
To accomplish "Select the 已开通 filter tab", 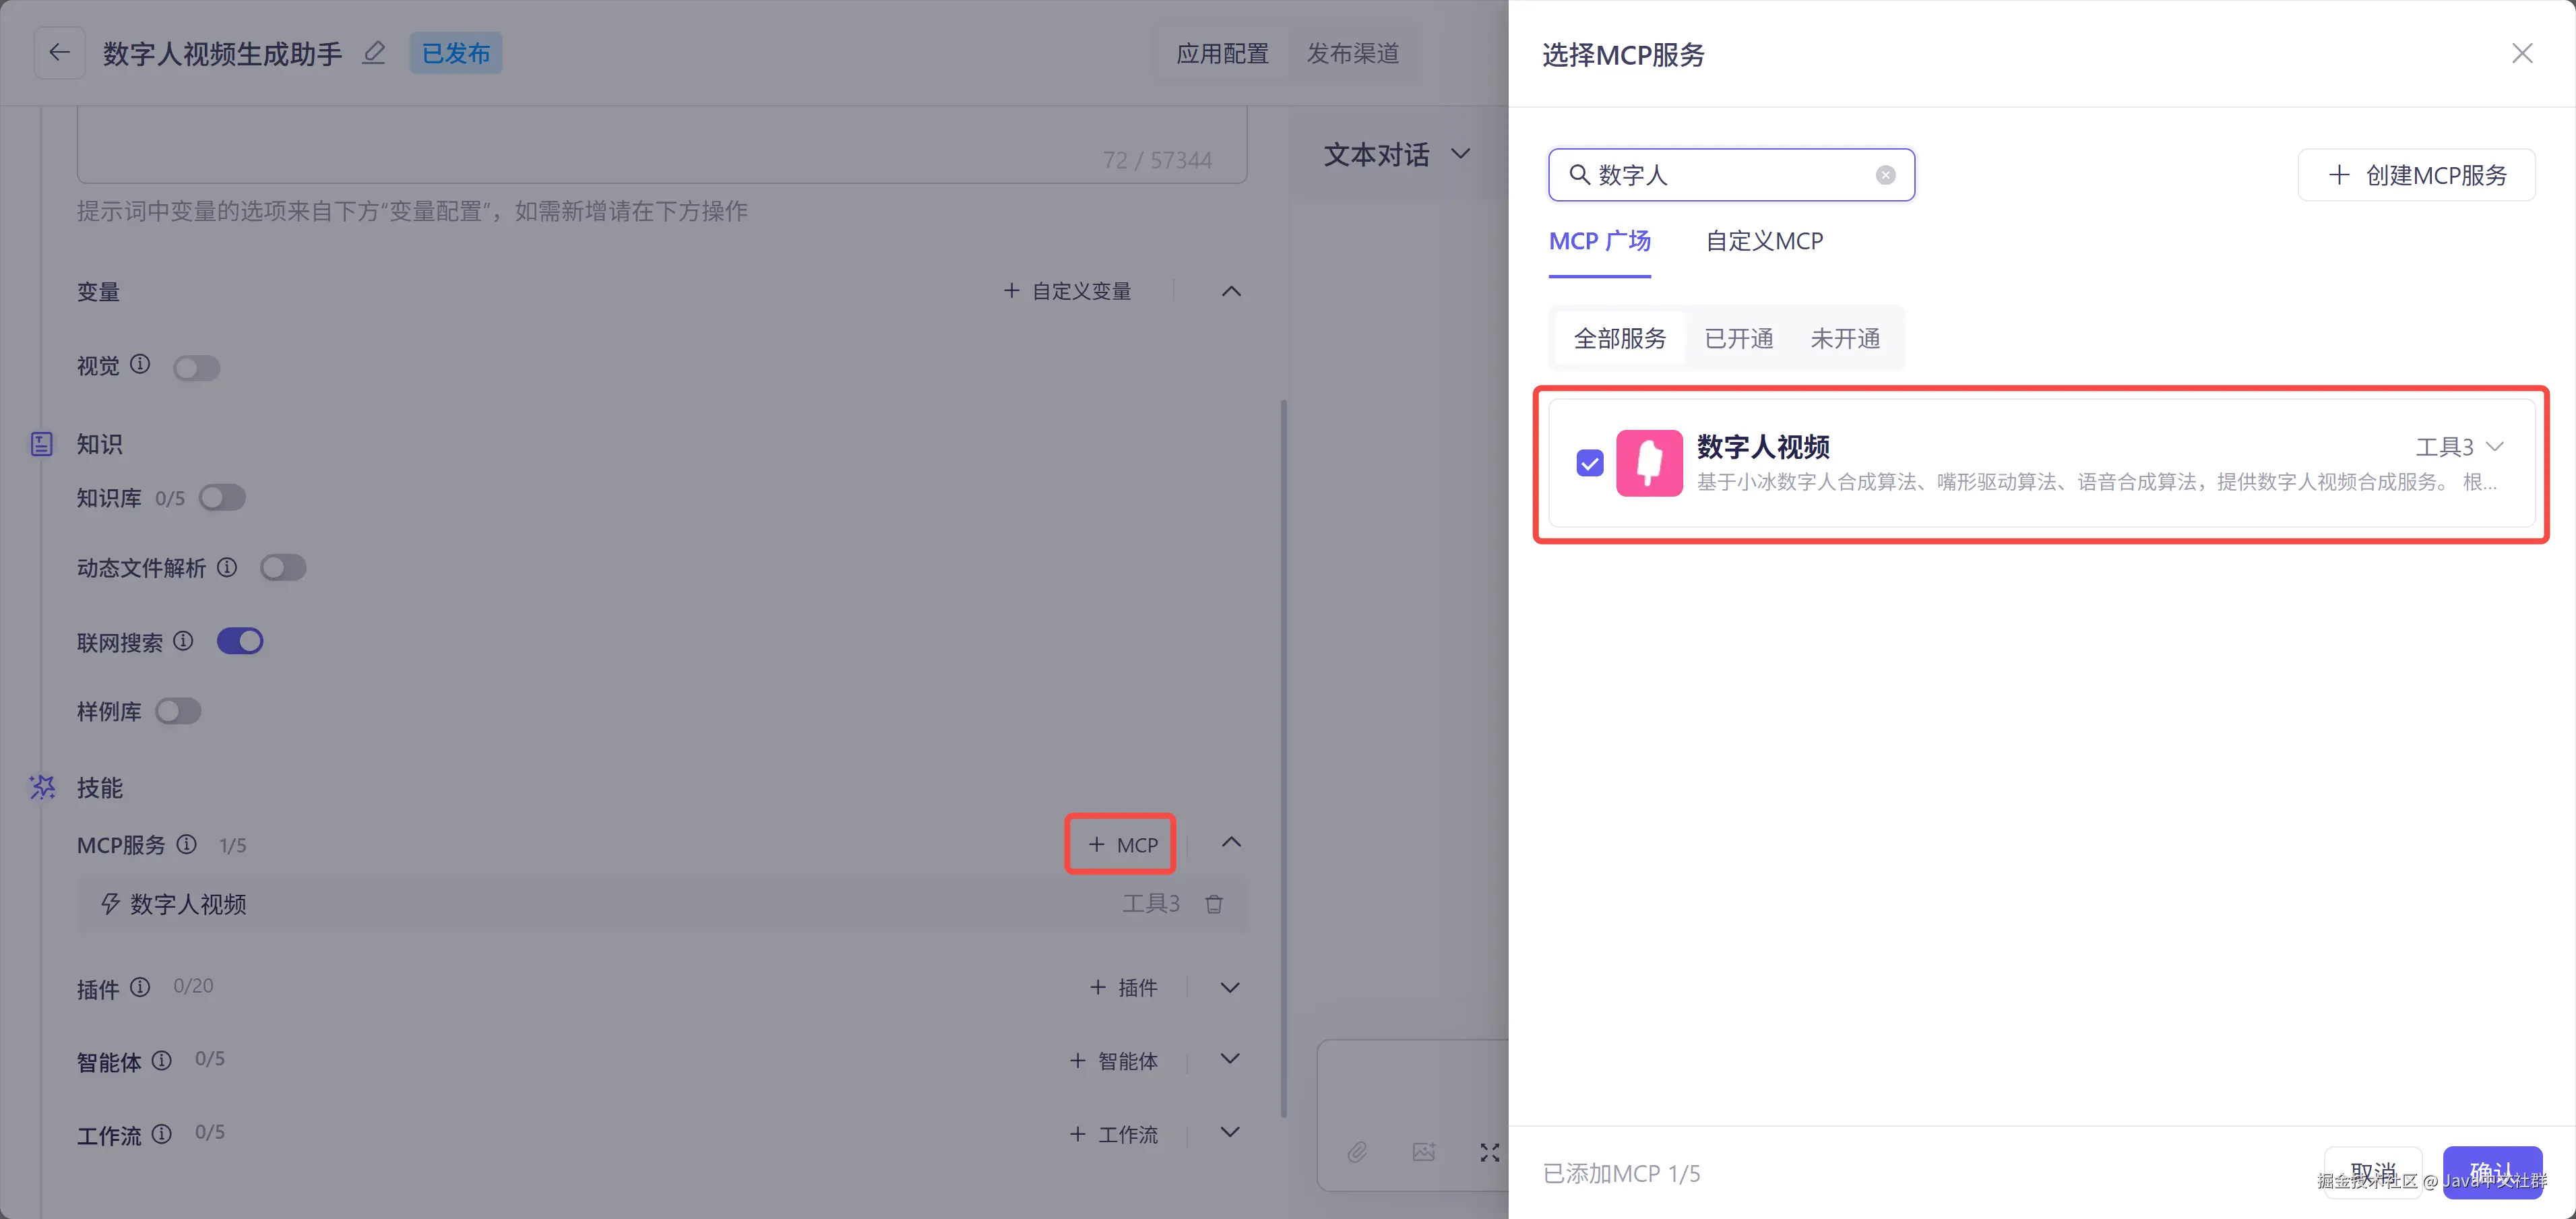I will [x=1738, y=338].
